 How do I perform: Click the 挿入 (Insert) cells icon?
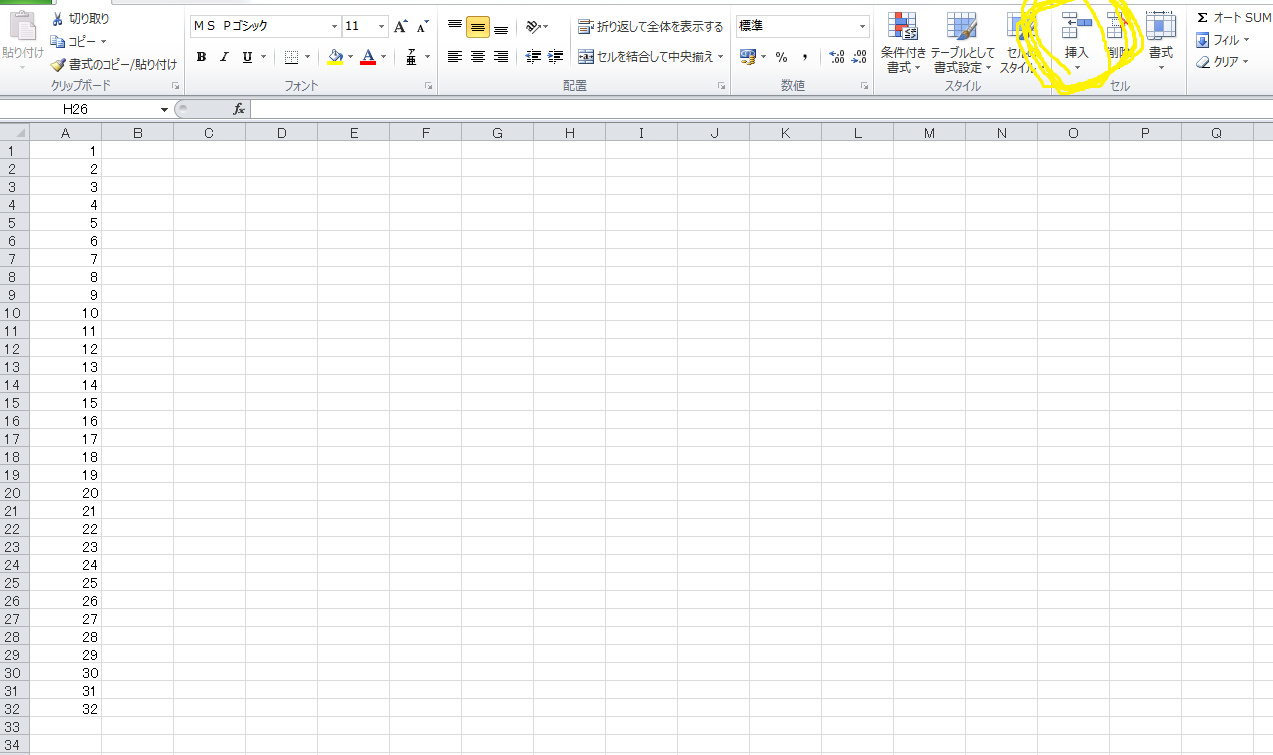pos(1076,30)
